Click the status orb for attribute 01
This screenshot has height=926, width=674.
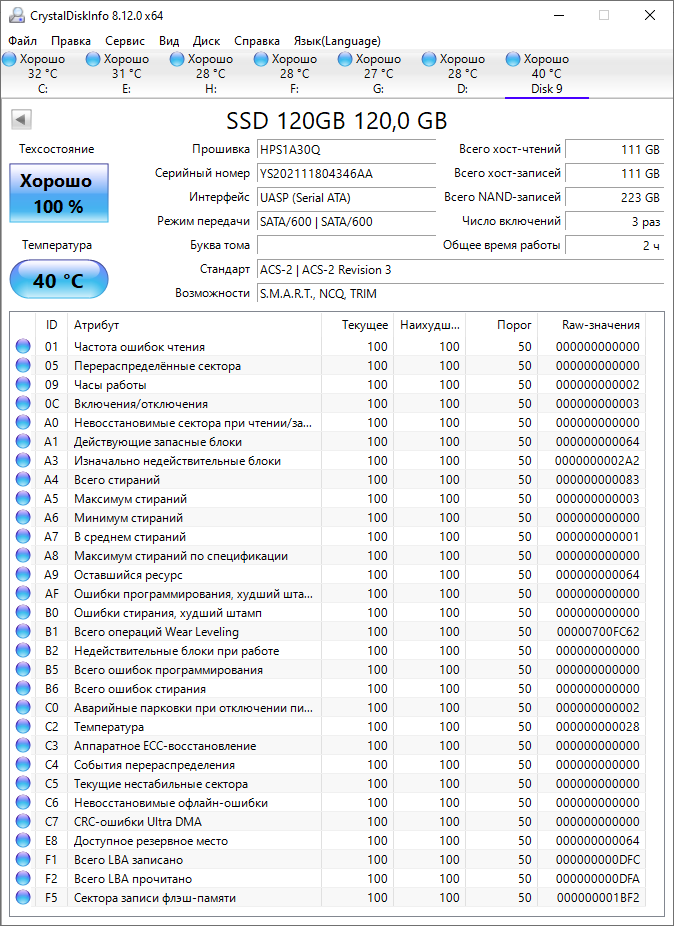[x=23, y=347]
